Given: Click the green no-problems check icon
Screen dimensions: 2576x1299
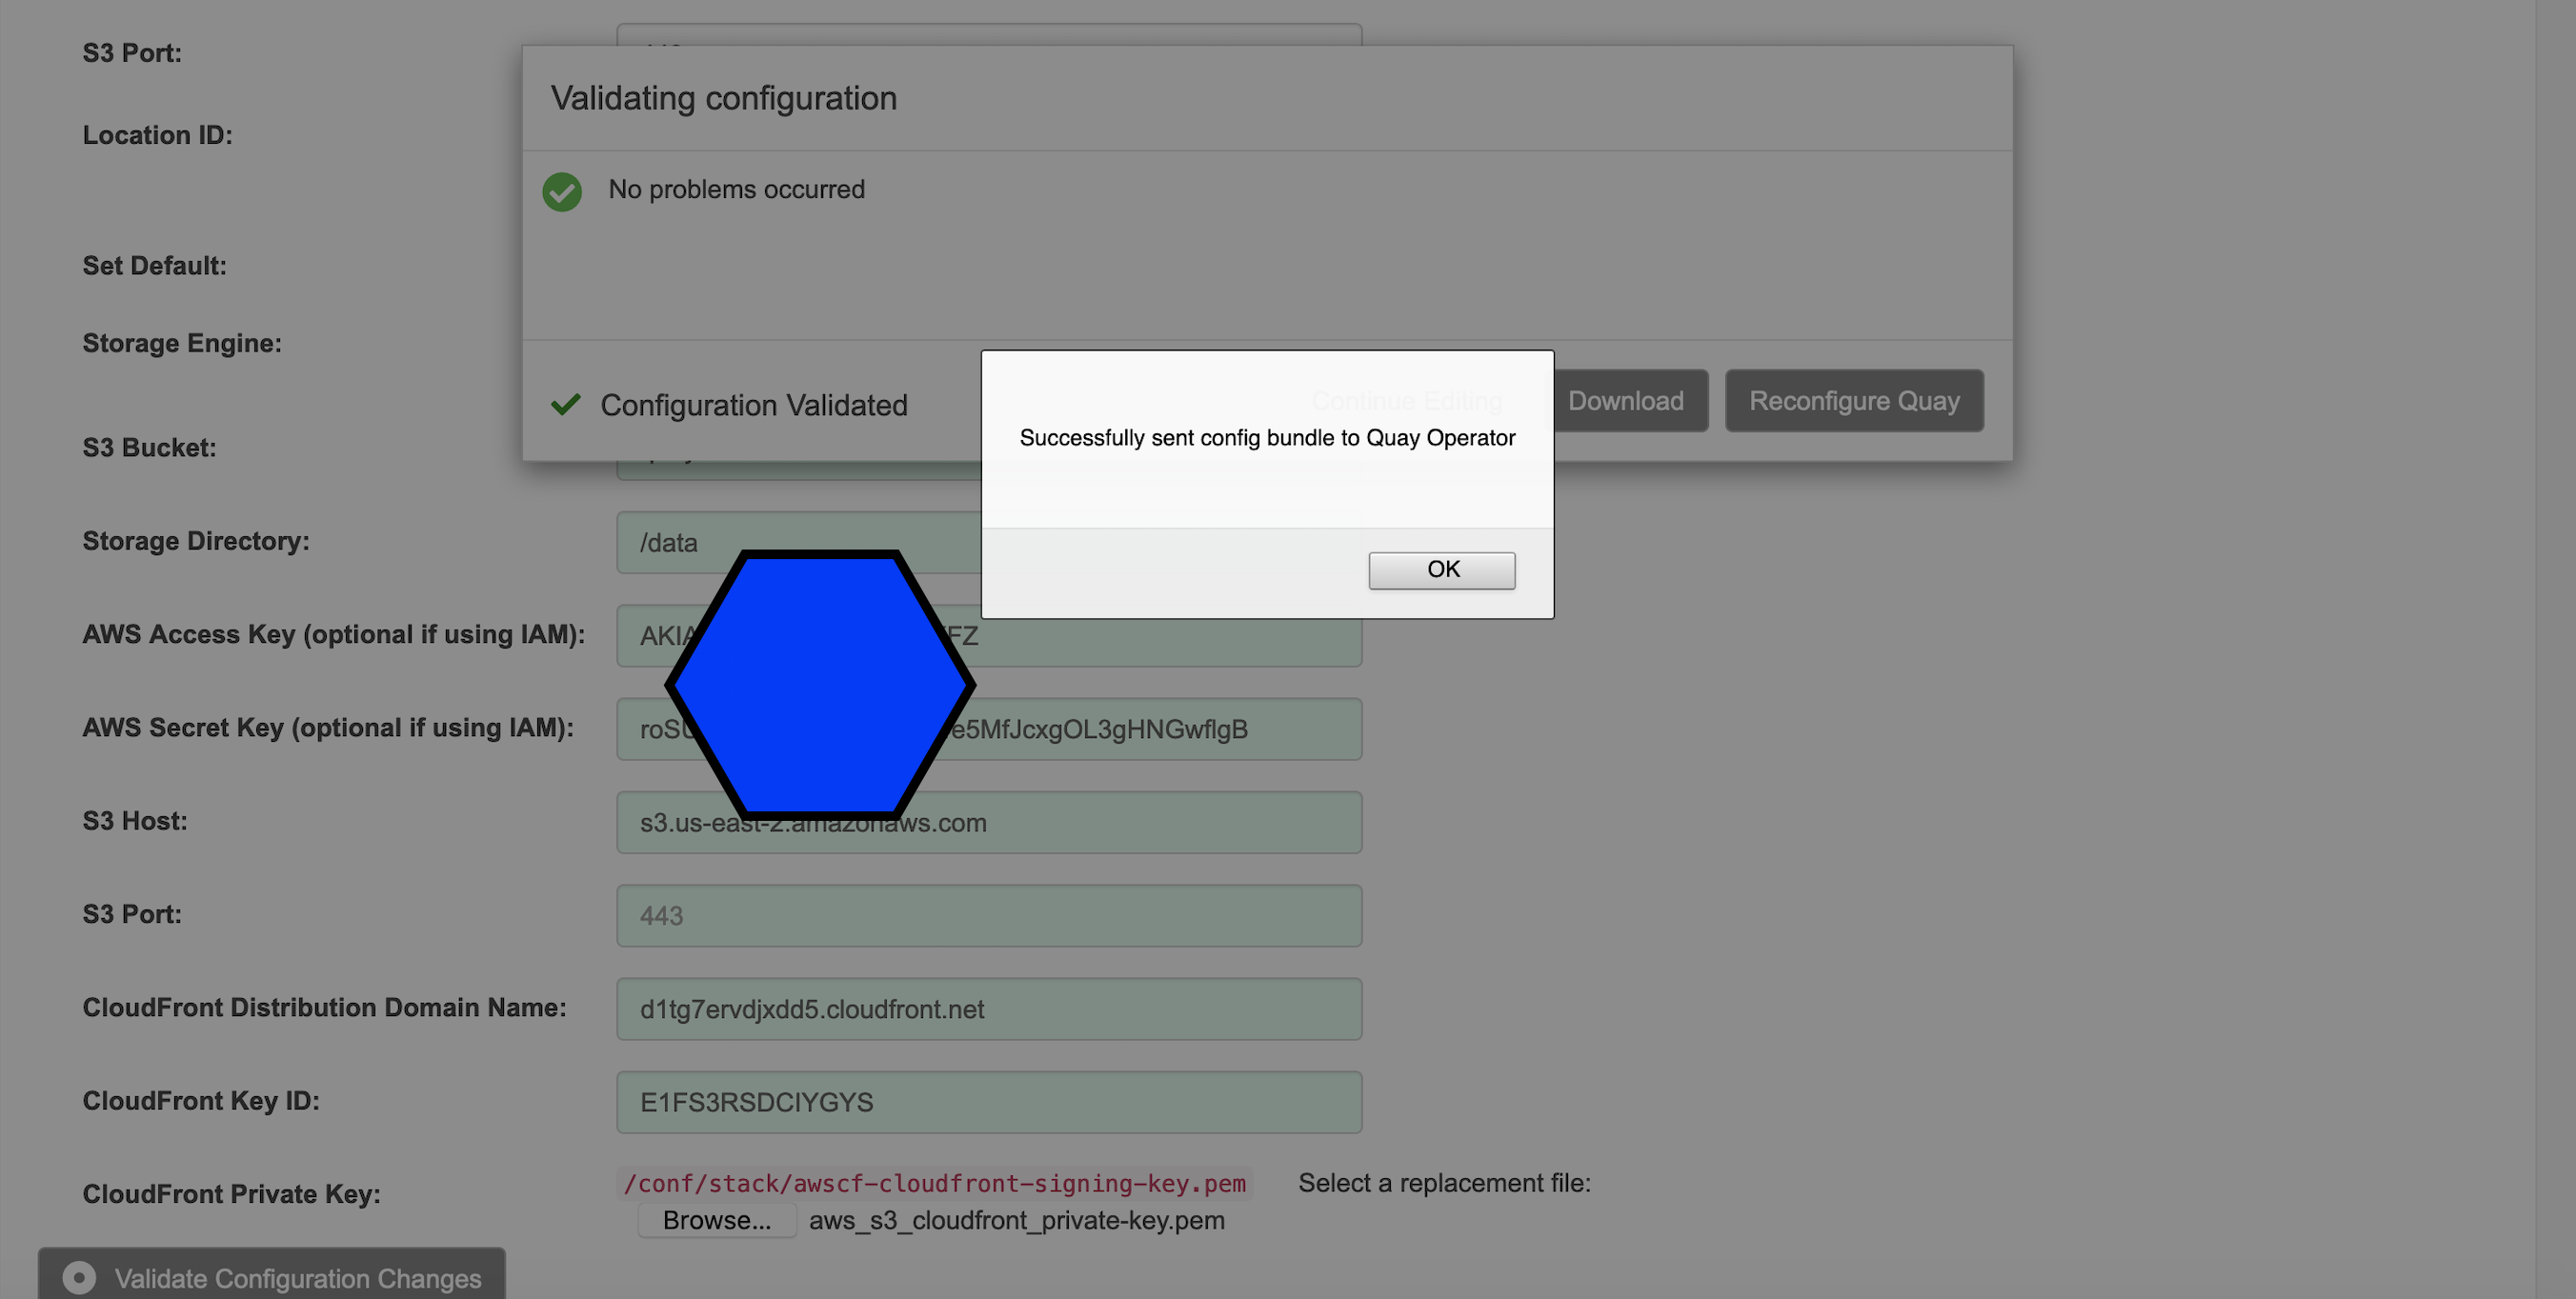Looking at the screenshot, I should (x=562, y=191).
